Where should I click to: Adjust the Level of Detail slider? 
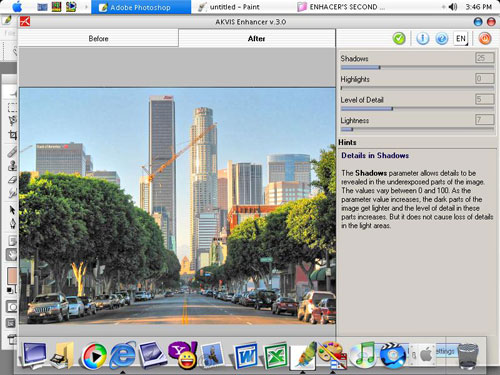[417, 109]
